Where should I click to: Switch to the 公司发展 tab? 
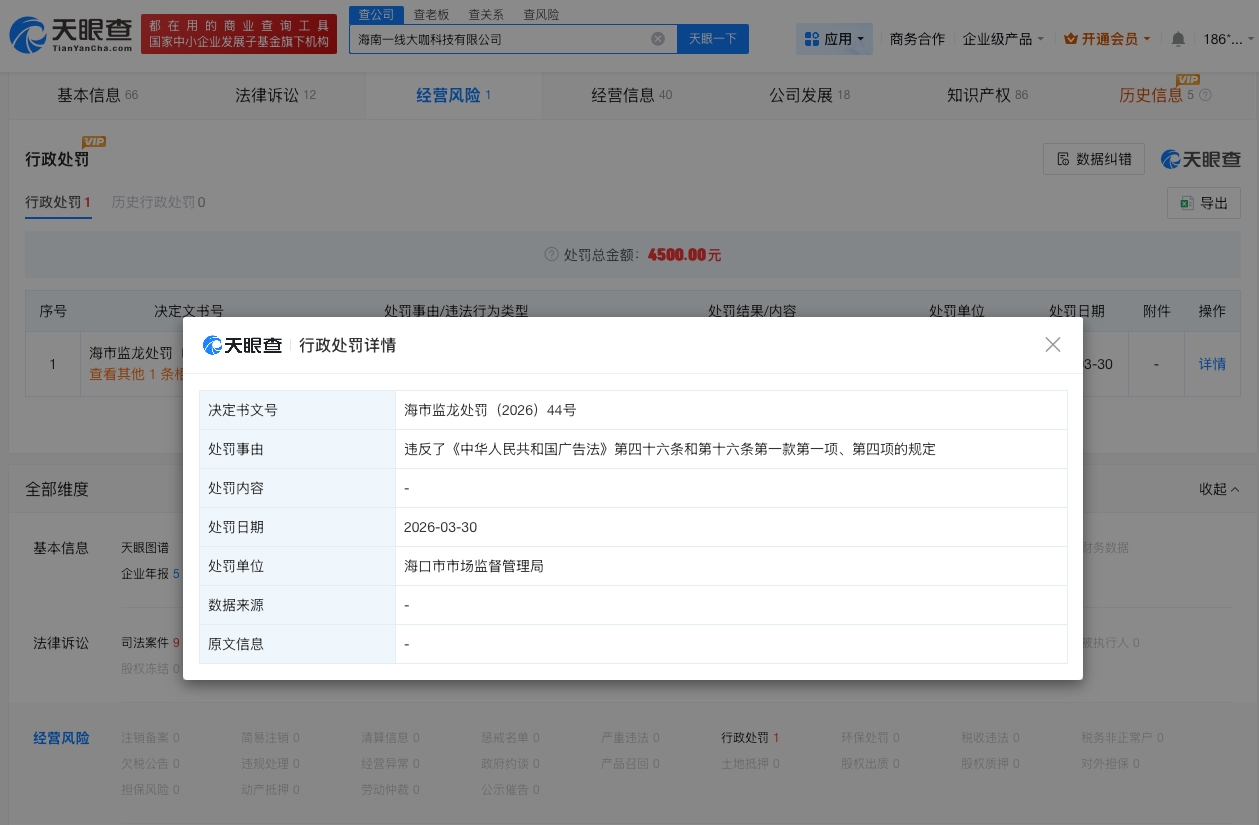click(x=810, y=96)
